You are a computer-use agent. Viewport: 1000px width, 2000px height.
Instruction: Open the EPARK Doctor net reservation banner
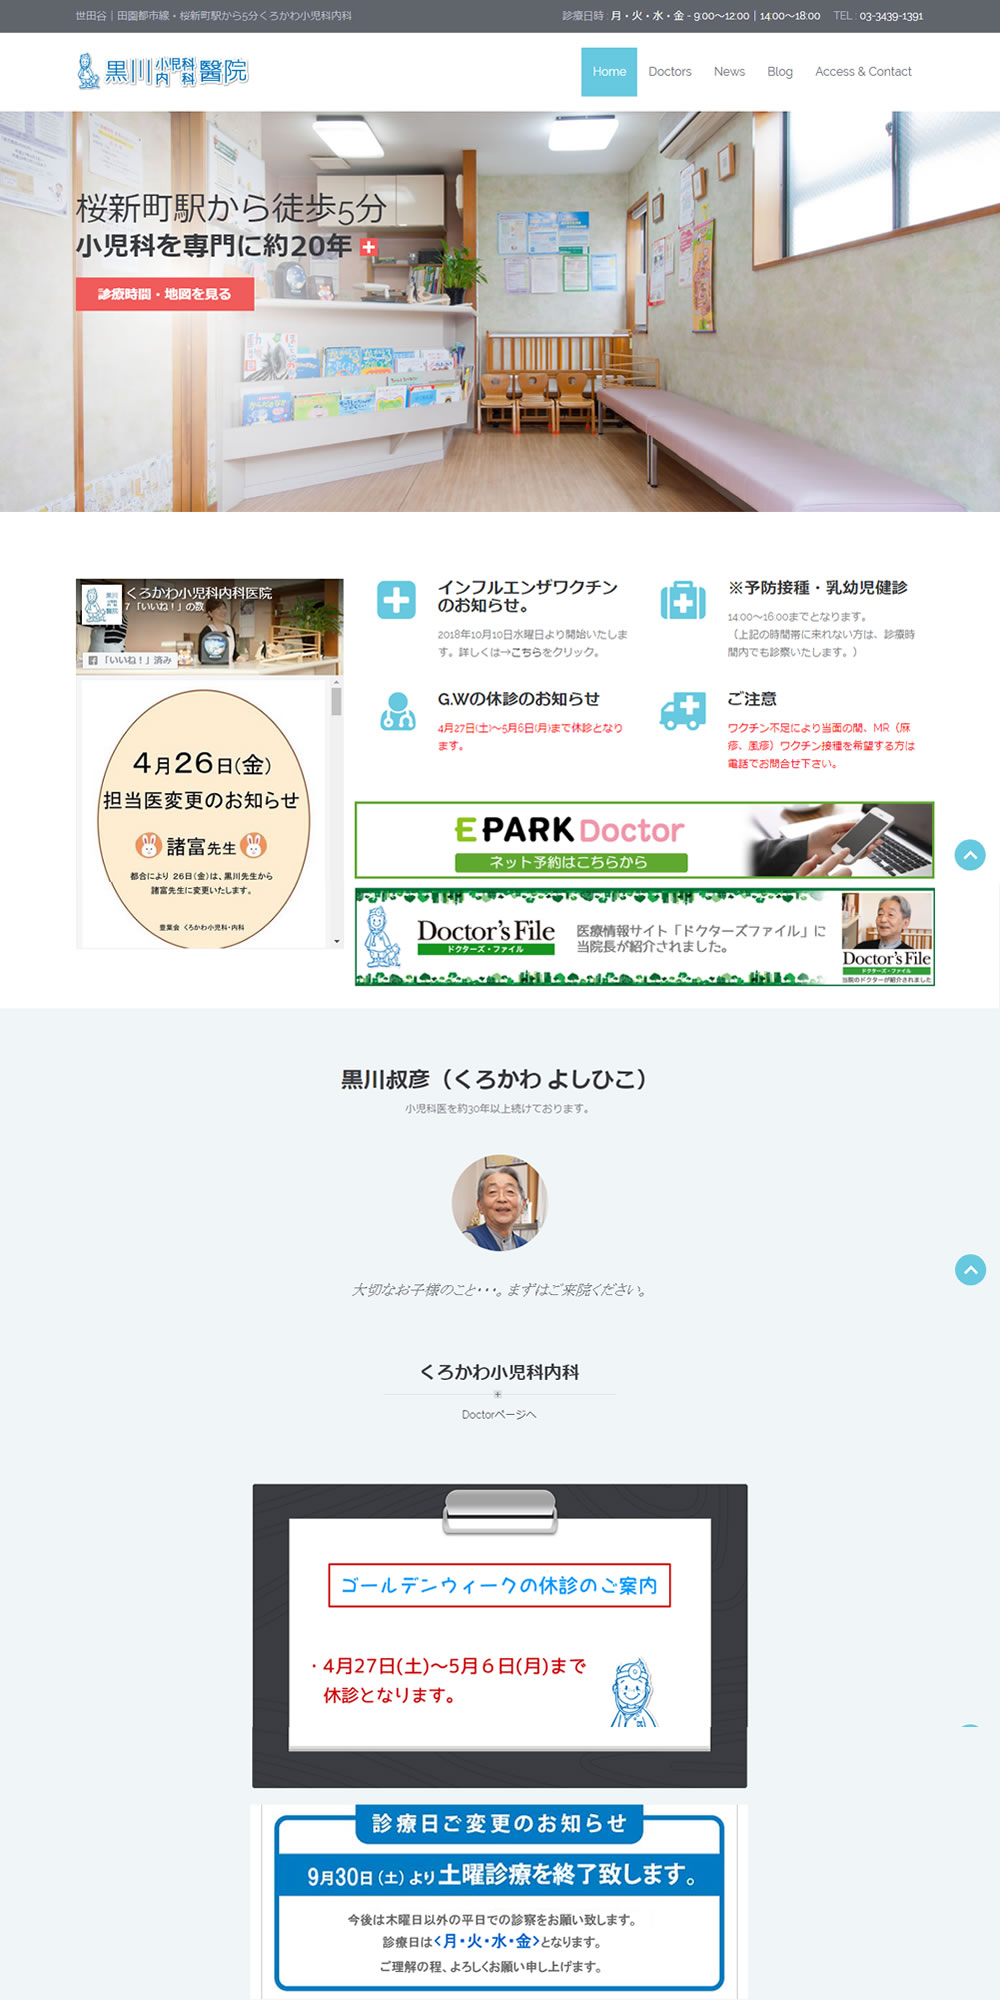(645, 840)
